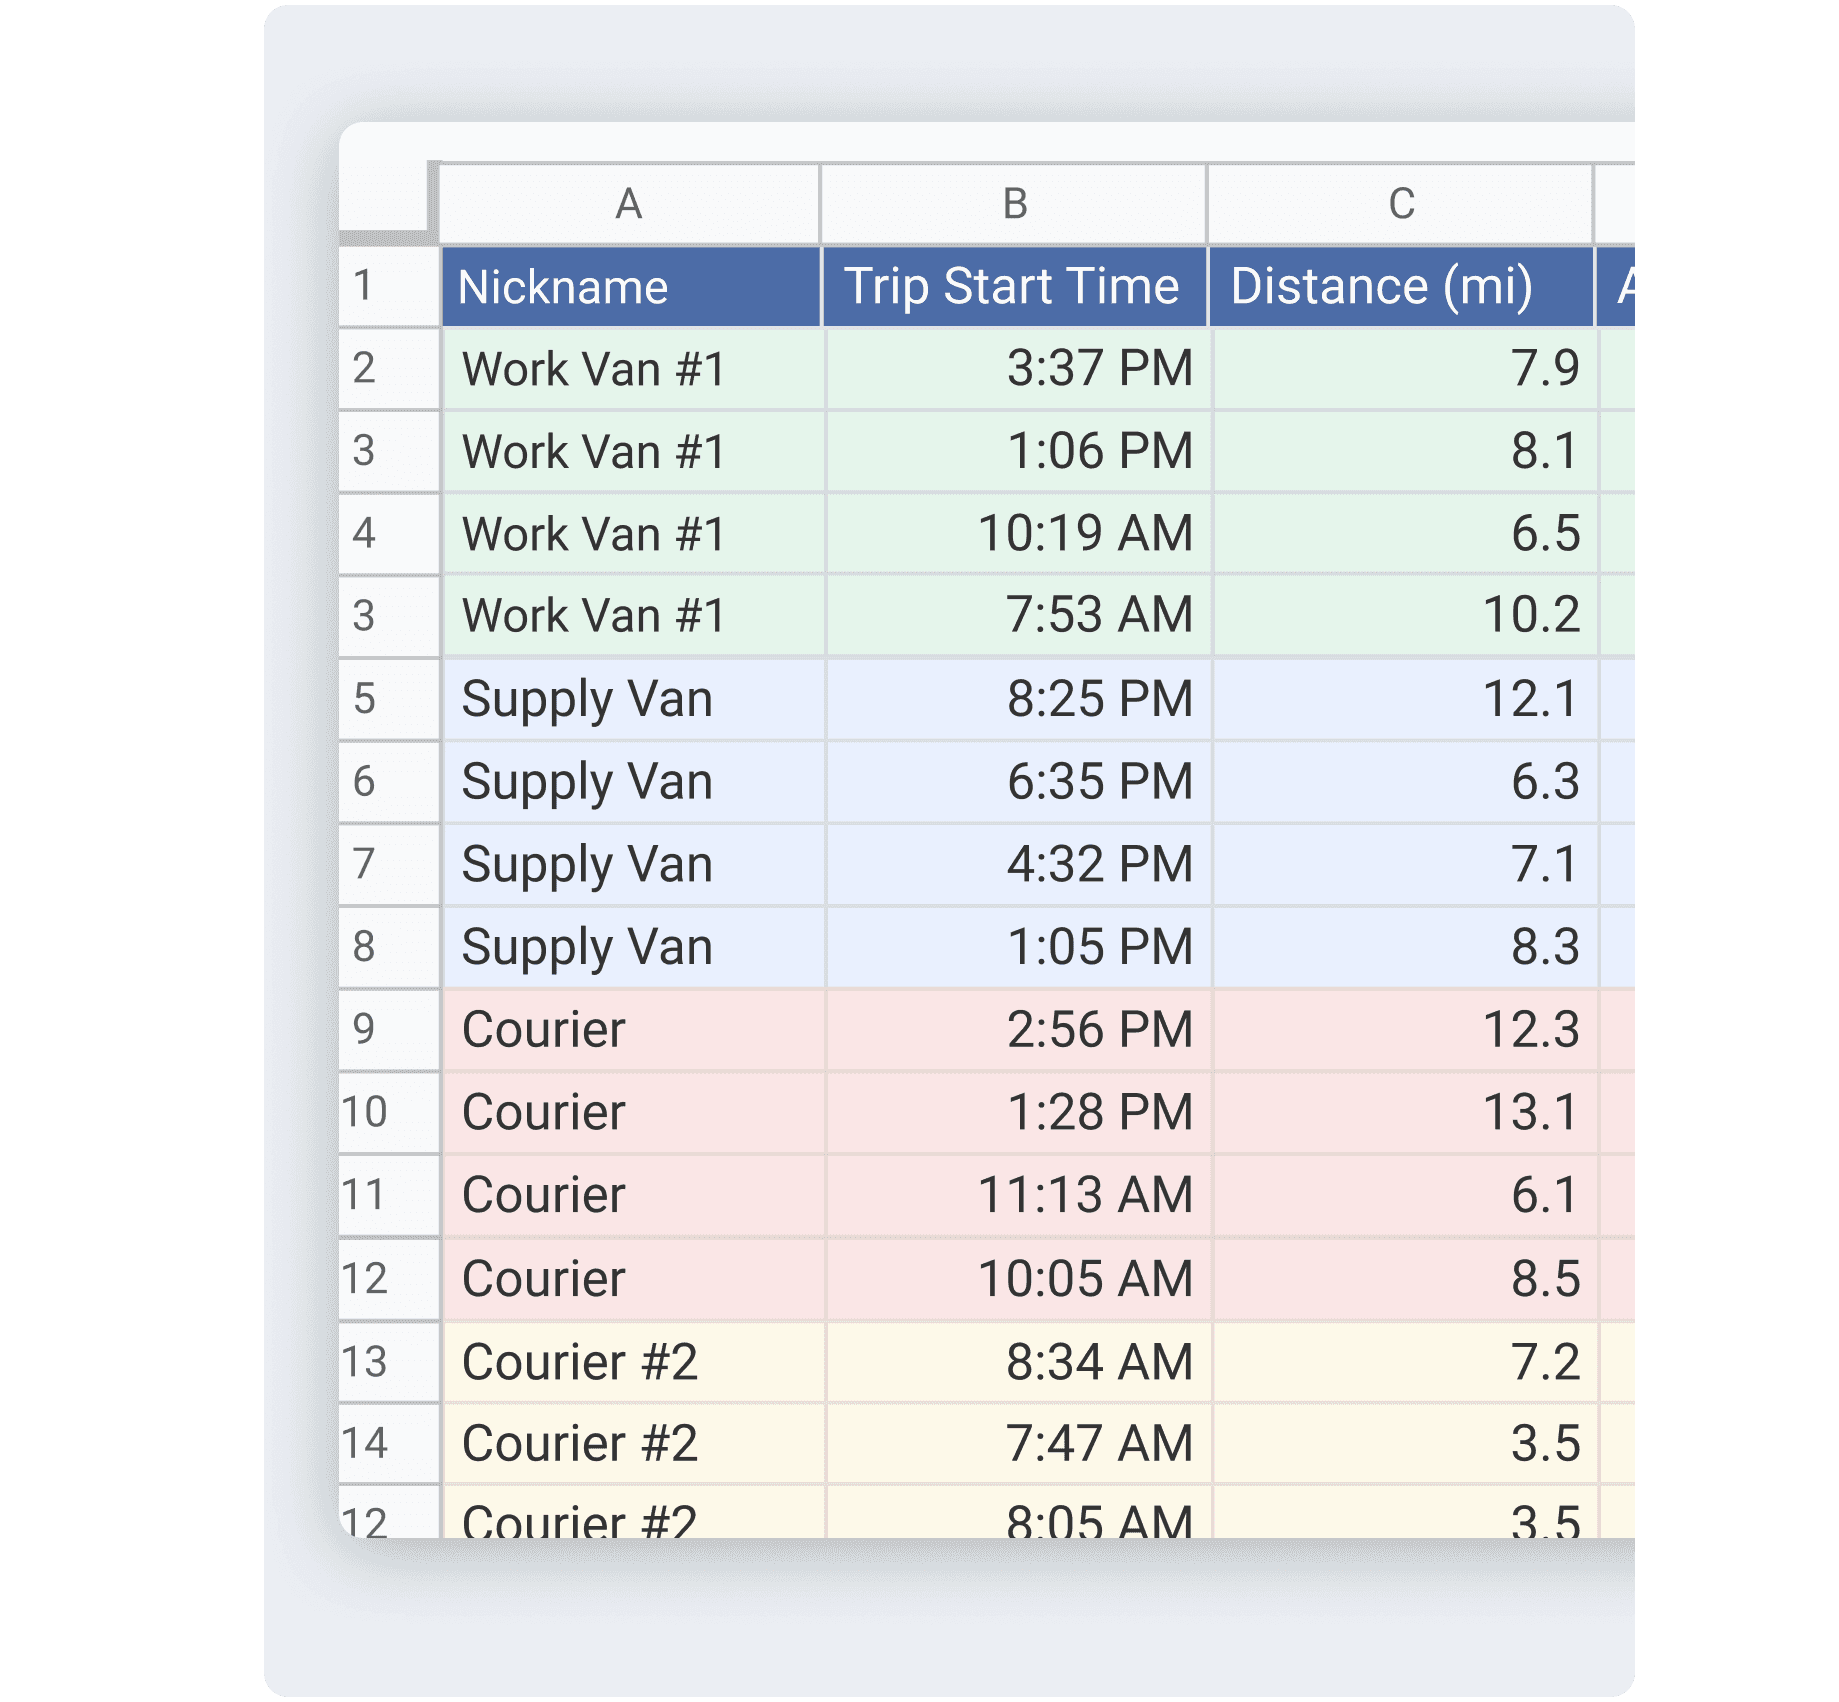Select the Distance (mi) header cell
Image resolution: width=1839 pixels, height=1702 pixels.
[x=1401, y=286]
